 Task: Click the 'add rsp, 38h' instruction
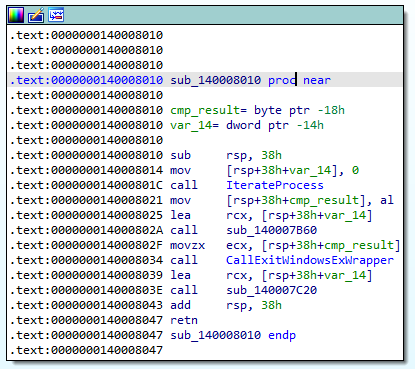(x=226, y=305)
